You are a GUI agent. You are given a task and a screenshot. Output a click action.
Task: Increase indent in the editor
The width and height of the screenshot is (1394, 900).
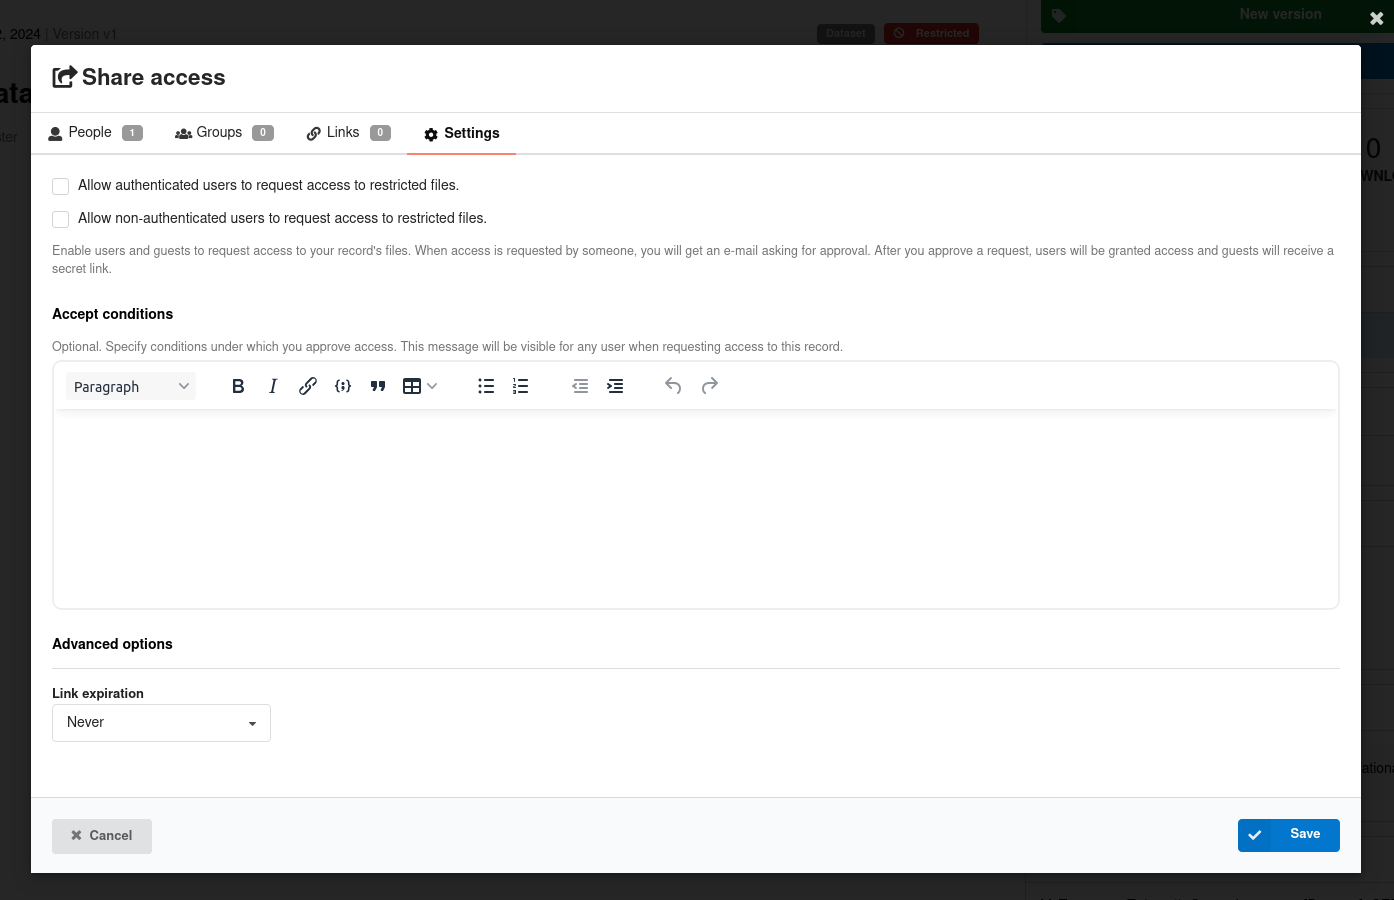click(x=615, y=386)
